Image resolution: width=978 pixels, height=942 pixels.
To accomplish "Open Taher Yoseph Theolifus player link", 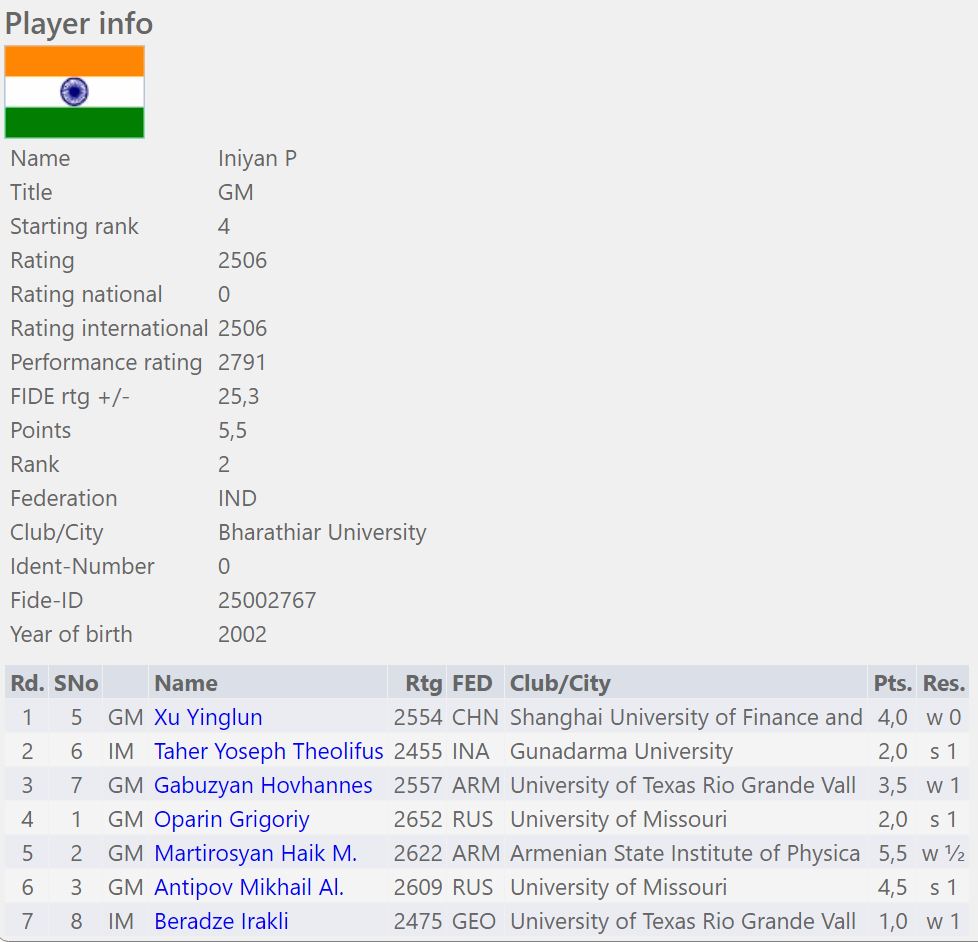I will pos(268,751).
